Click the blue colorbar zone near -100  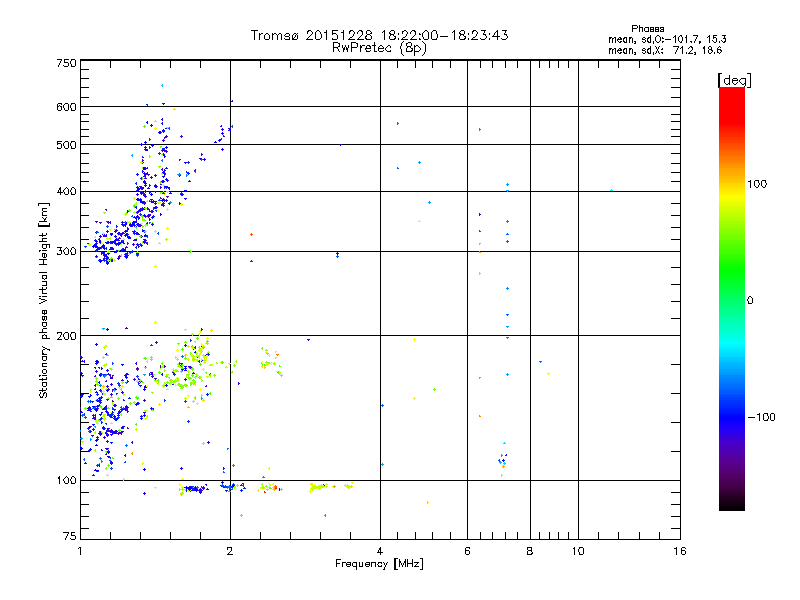point(732,417)
